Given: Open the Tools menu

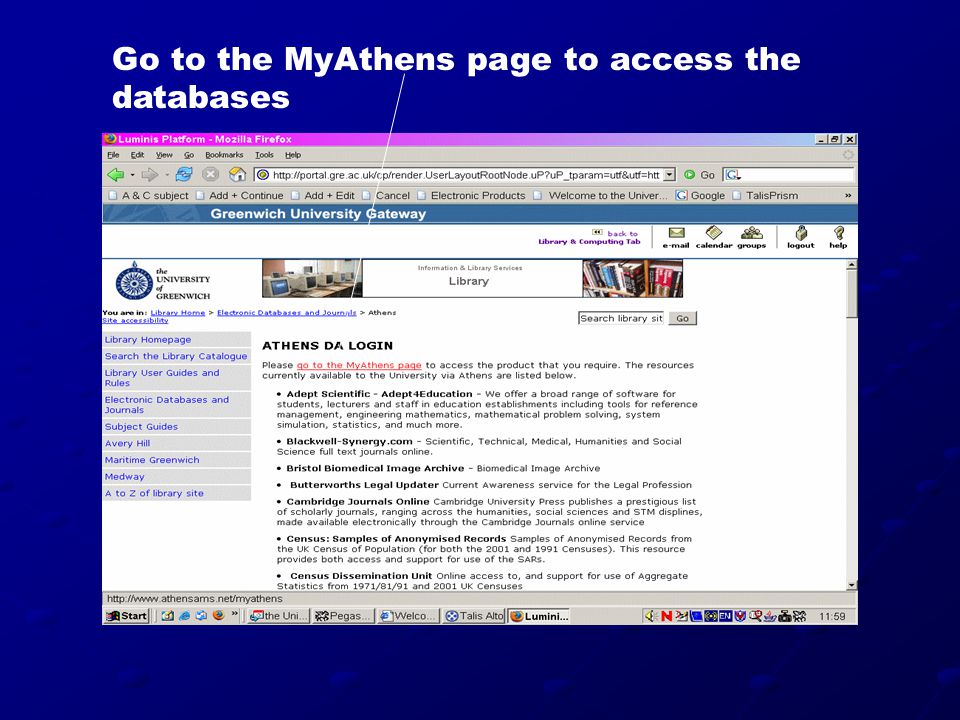Looking at the screenshot, I should (264, 155).
